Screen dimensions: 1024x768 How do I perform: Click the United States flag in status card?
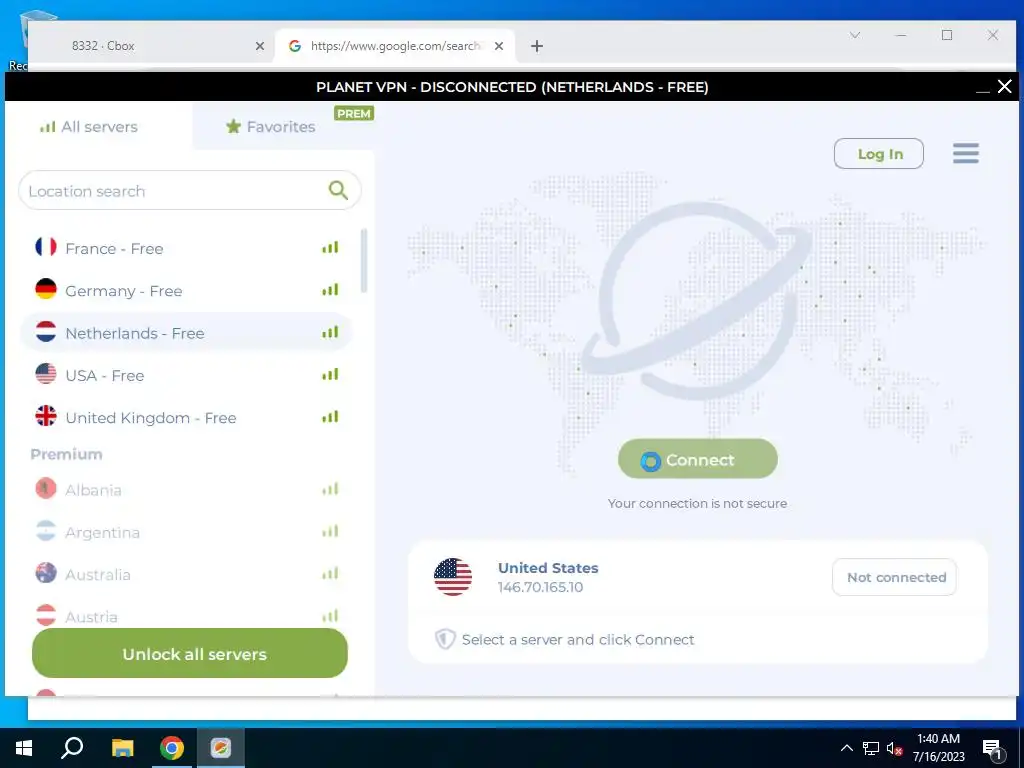pos(453,577)
